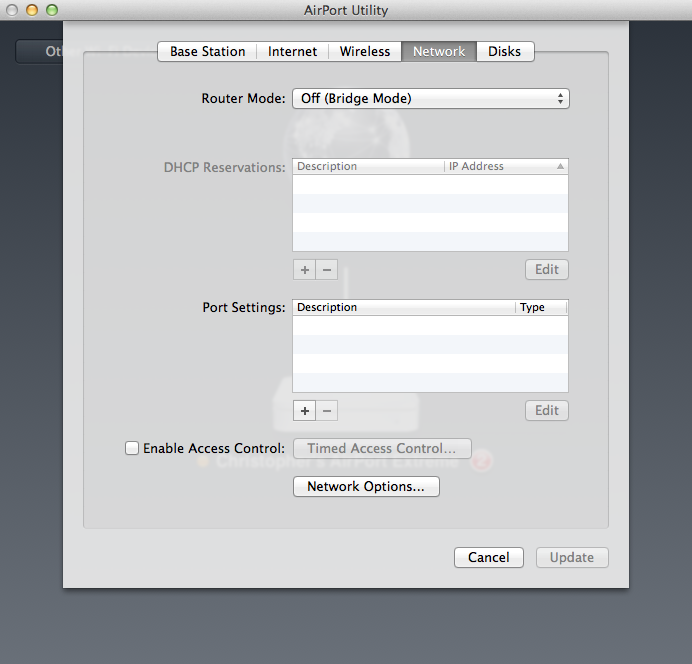Click the Update button
Image resolution: width=692 pixels, height=664 pixels.
[x=572, y=558]
